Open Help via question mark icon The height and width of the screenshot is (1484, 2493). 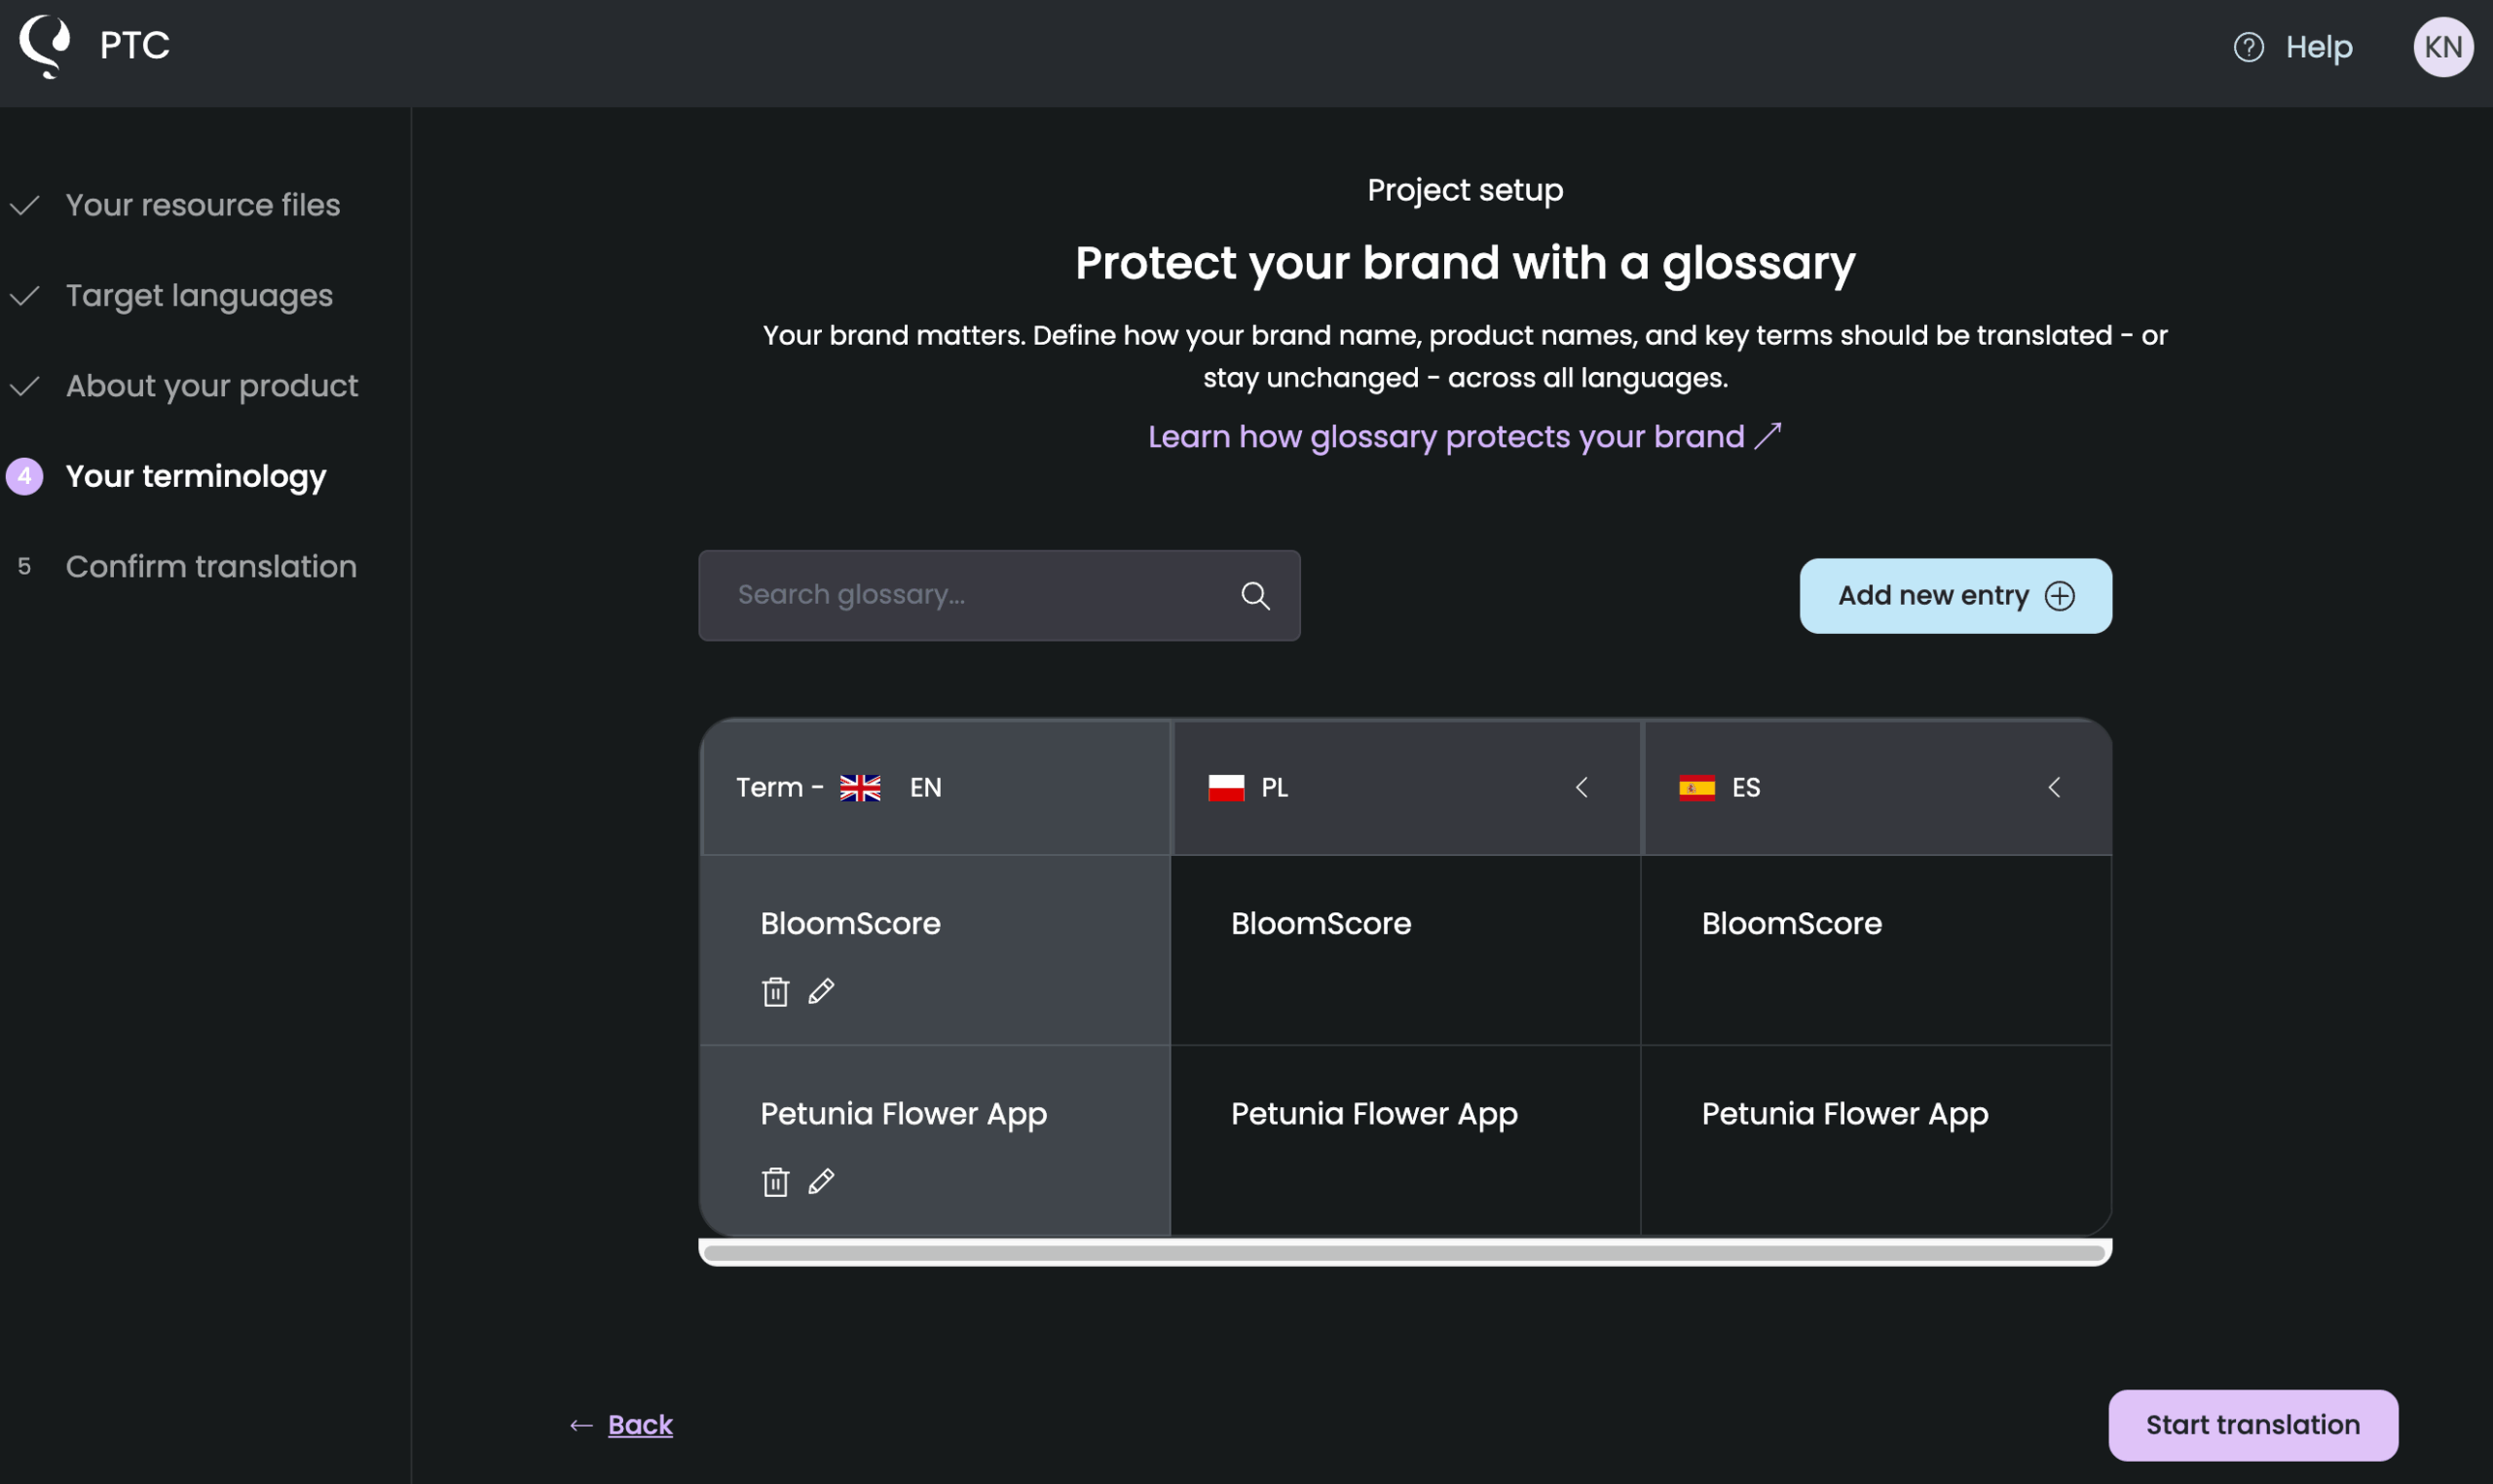pos(2249,47)
